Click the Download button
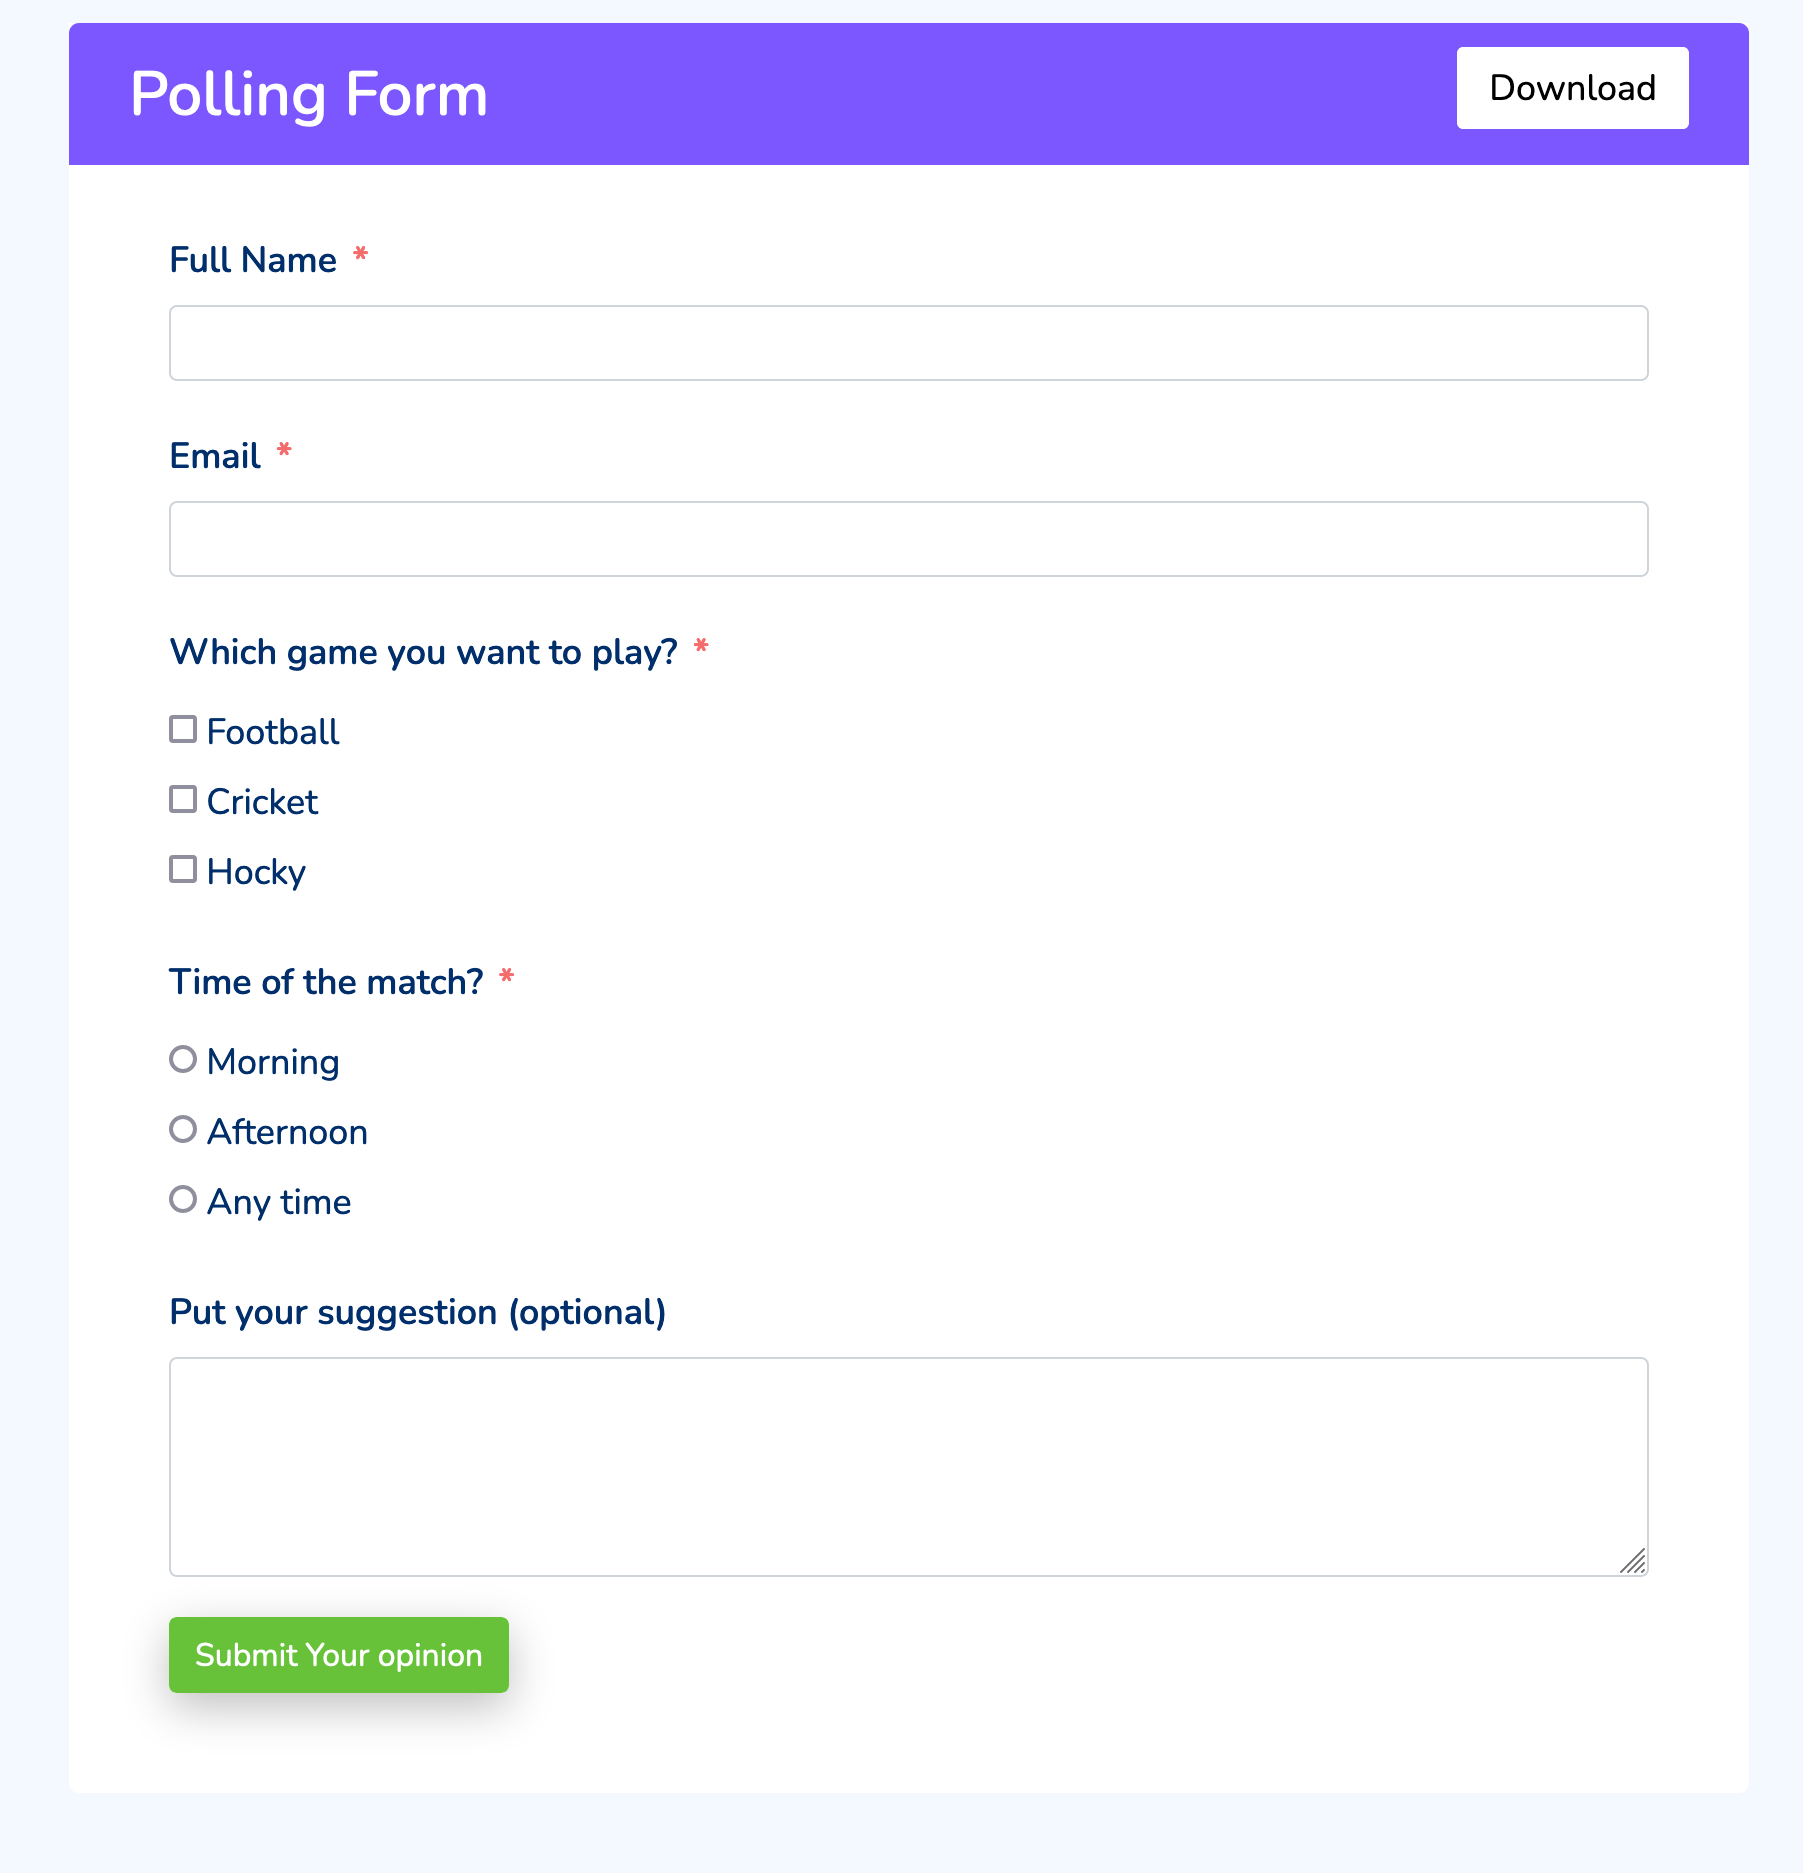 pos(1571,88)
